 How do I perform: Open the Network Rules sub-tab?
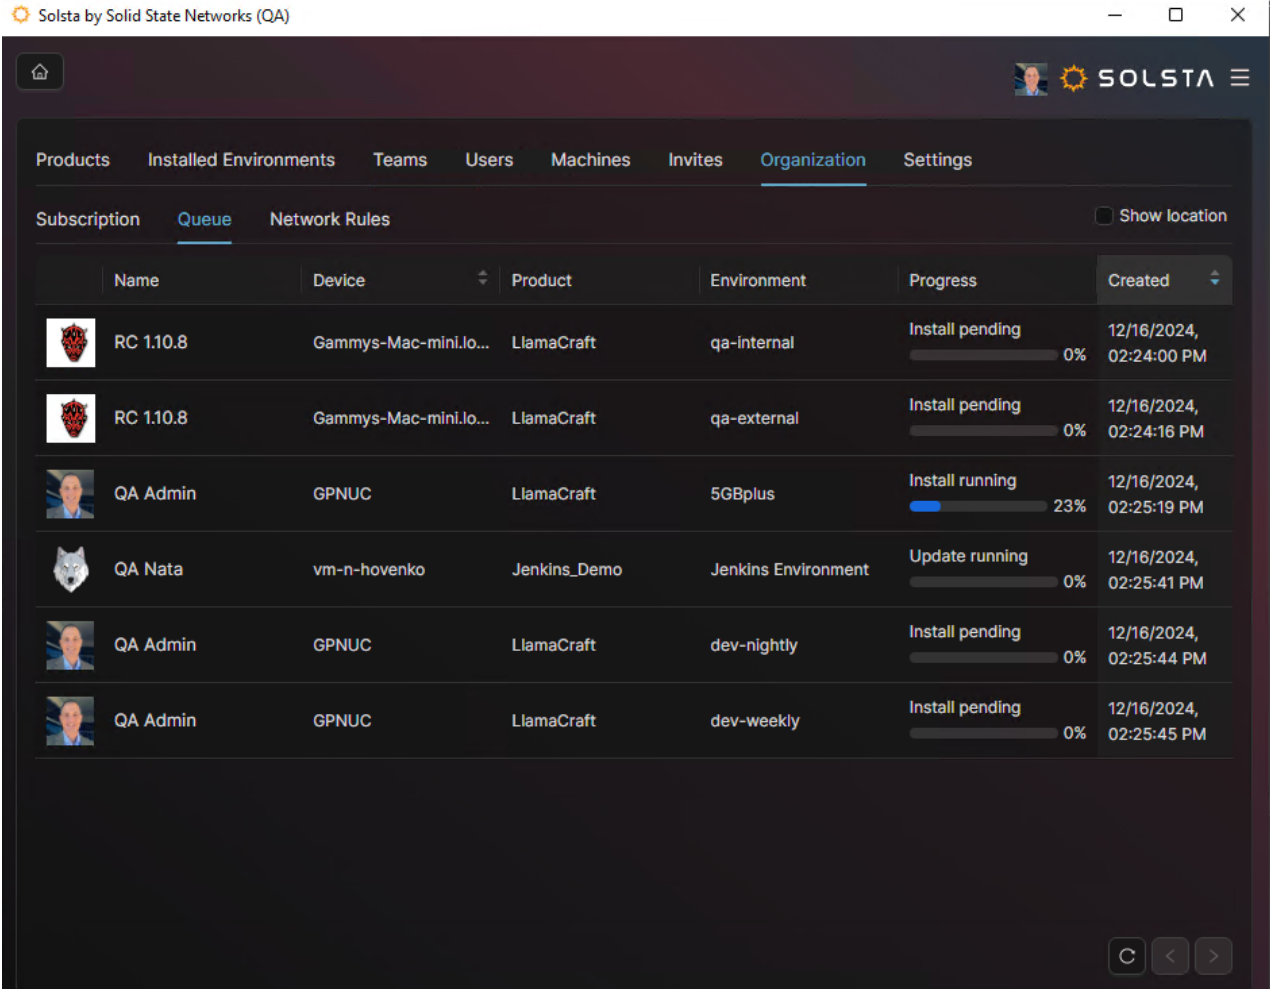click(x=330, y=219)
